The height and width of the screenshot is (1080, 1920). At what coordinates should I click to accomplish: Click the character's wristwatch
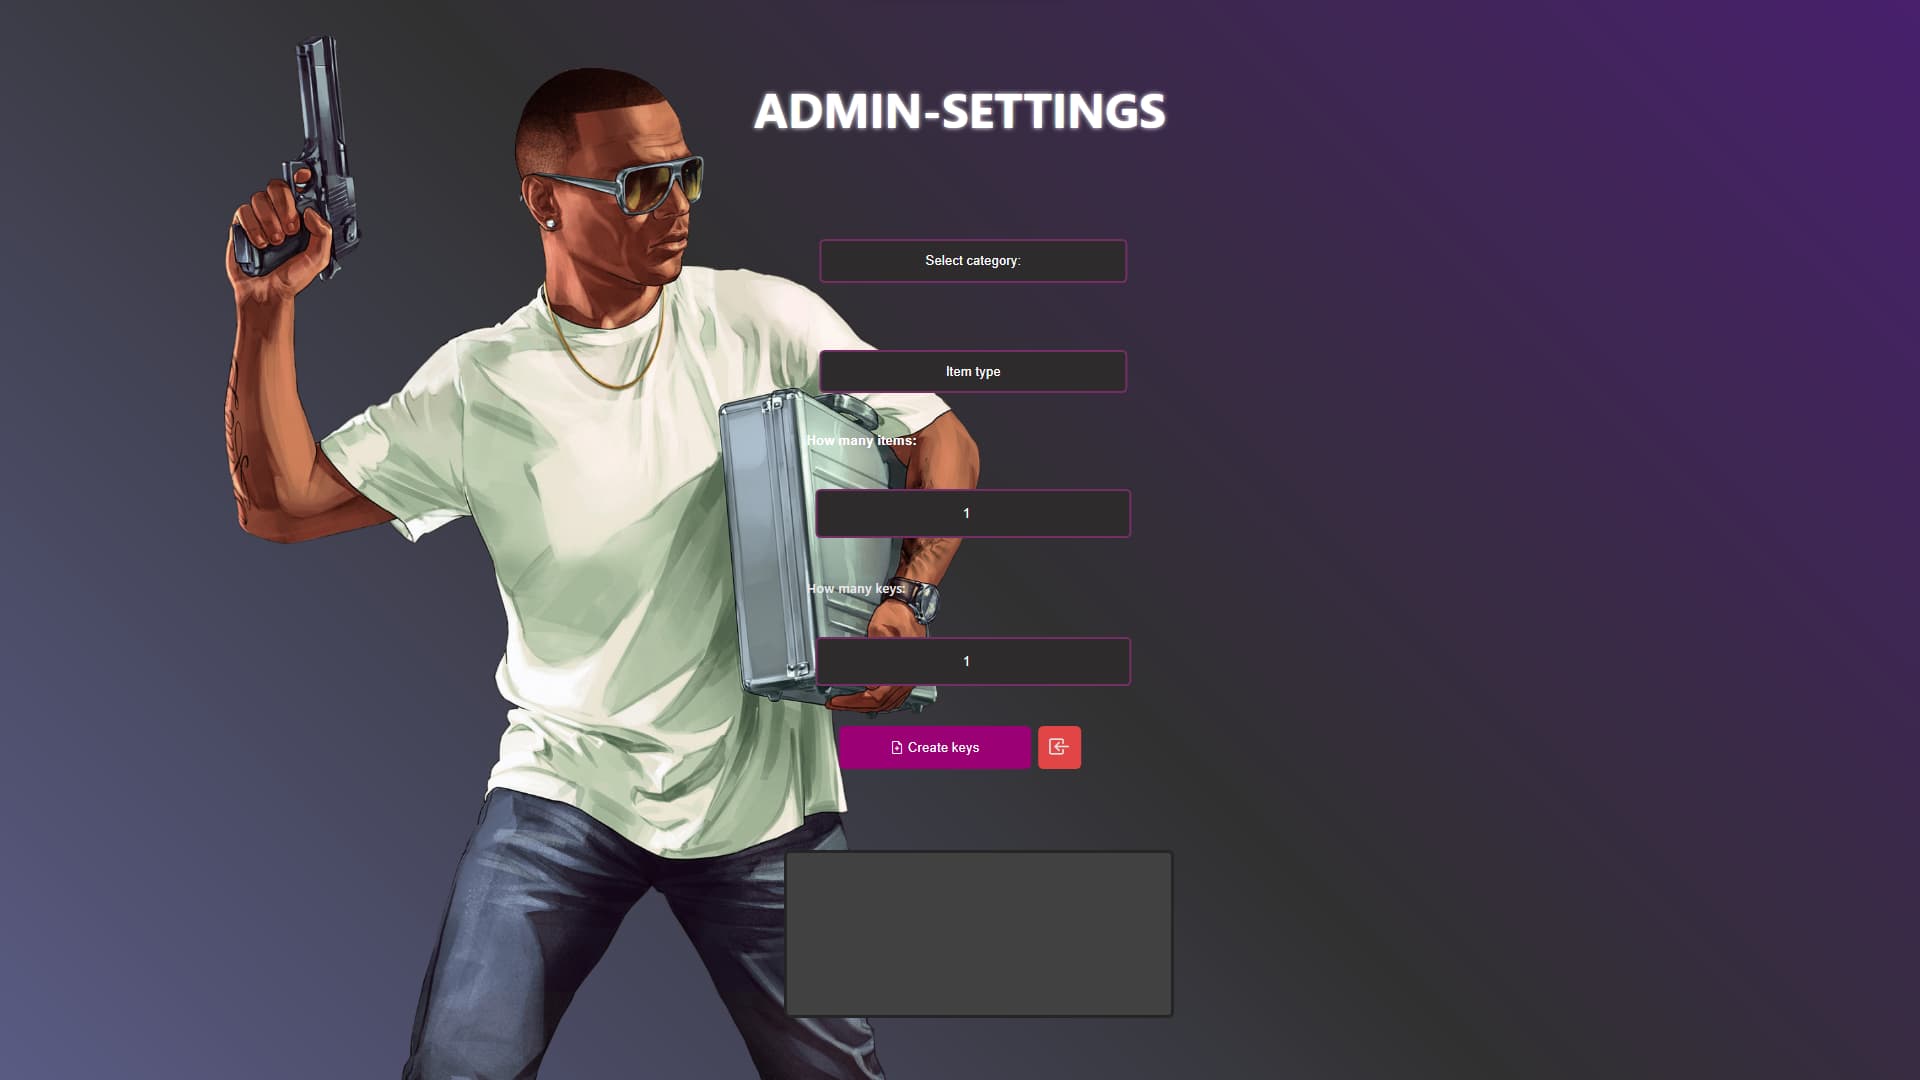(919, 601)
